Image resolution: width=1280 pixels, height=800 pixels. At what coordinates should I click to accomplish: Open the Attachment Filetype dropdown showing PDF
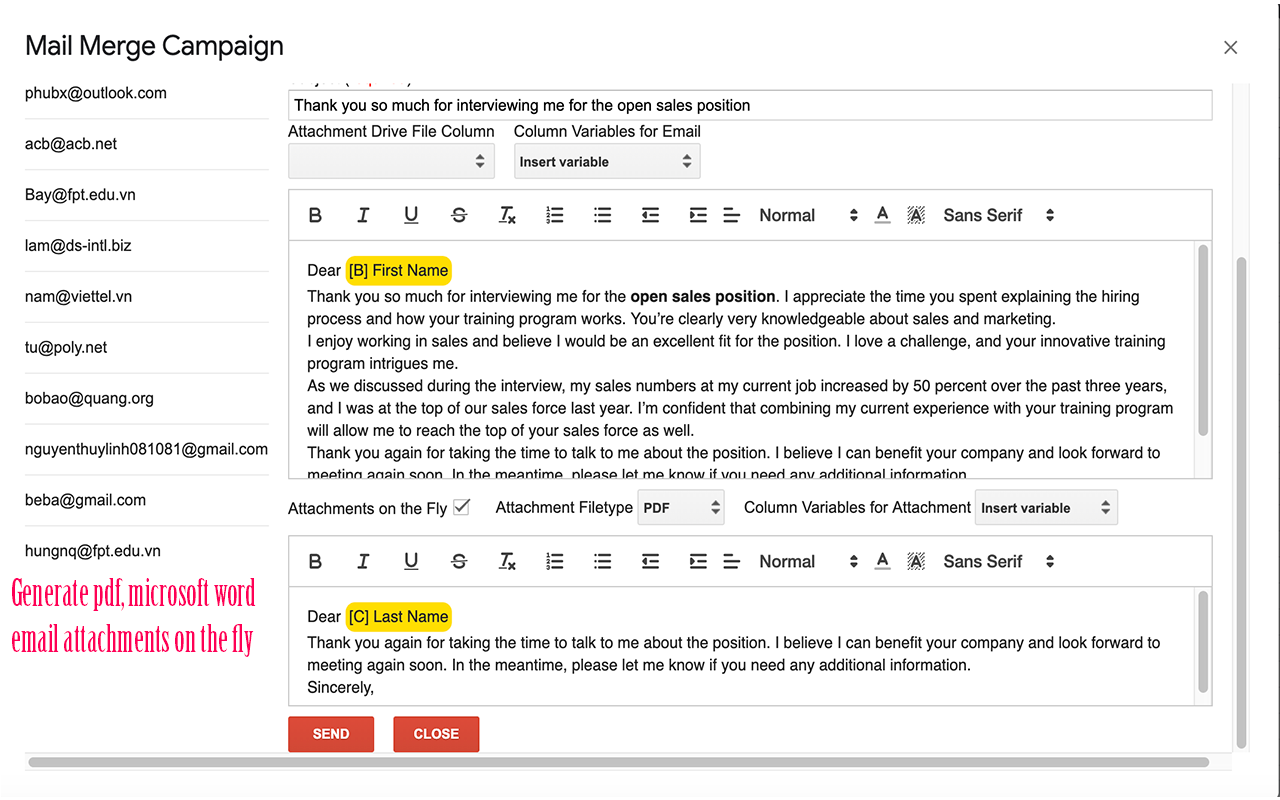[x=681, y=507]
